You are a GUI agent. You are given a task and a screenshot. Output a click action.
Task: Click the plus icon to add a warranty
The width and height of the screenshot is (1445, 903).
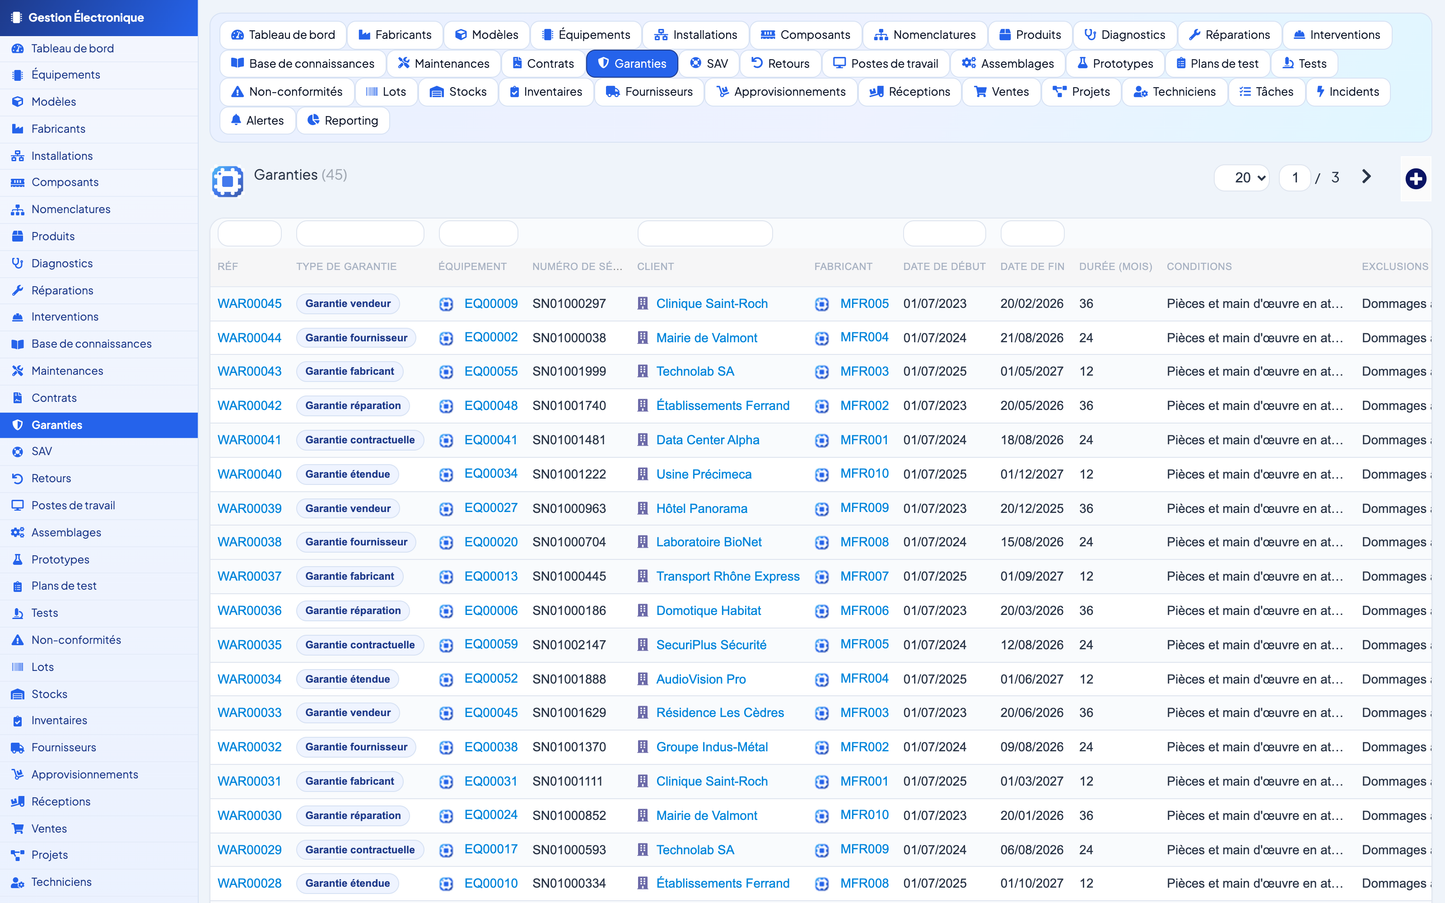click(x=1415, y=179)
